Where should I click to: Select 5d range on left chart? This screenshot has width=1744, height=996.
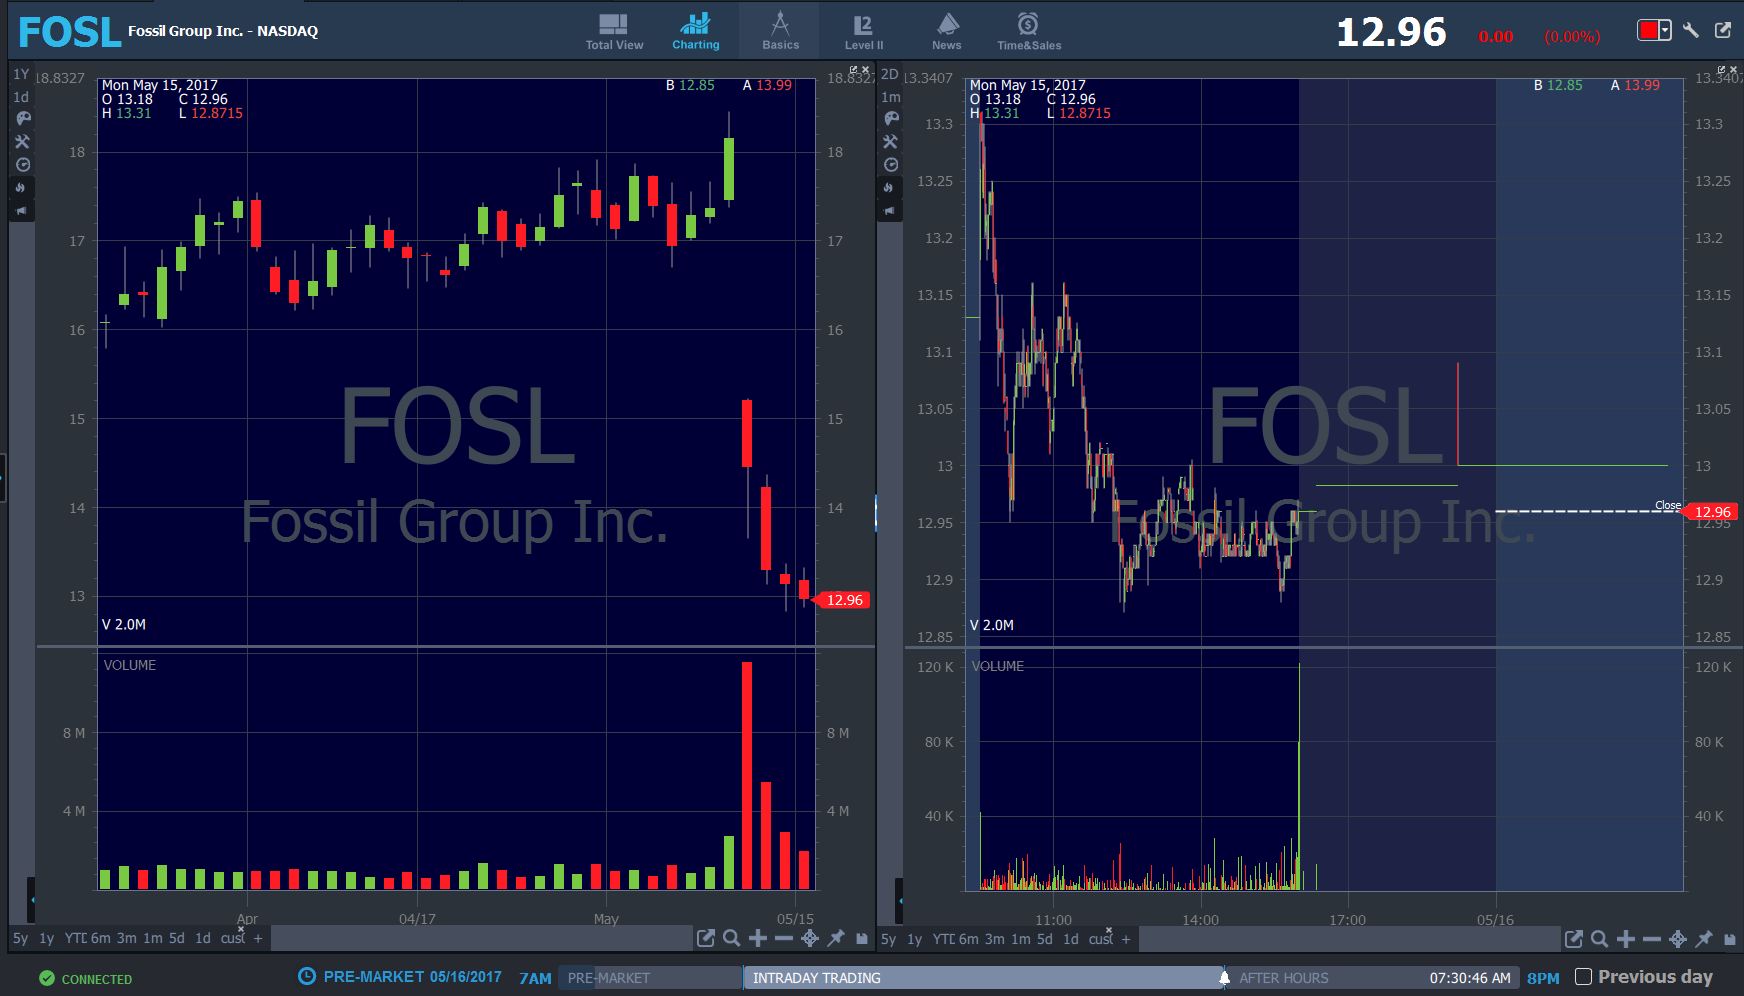[176, 938]
